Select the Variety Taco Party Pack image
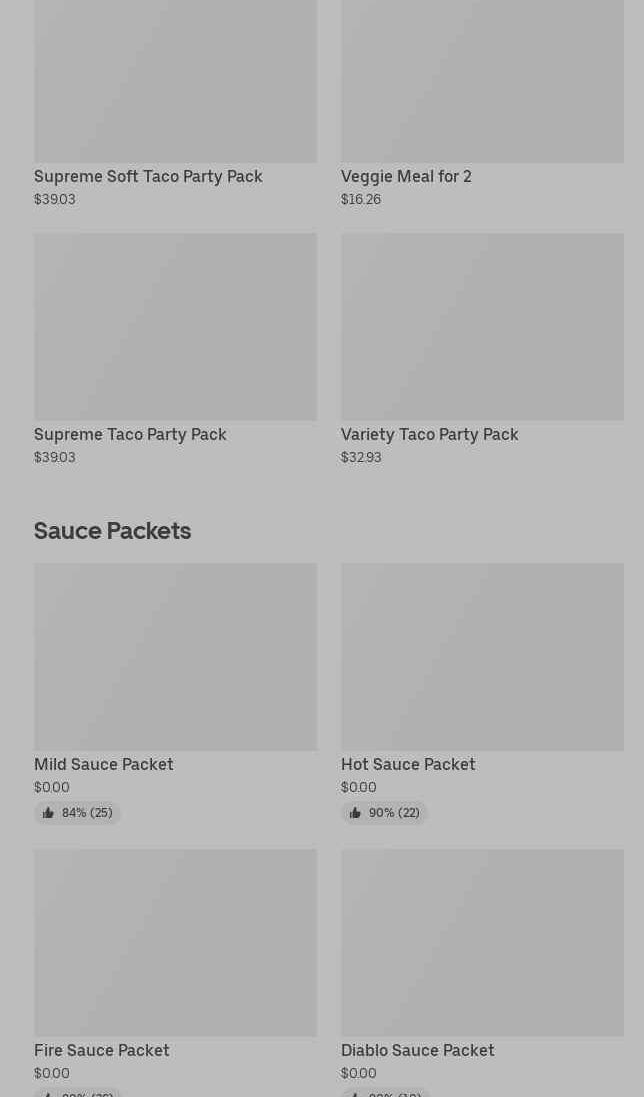644x1097 pixels. click(482, 327)
